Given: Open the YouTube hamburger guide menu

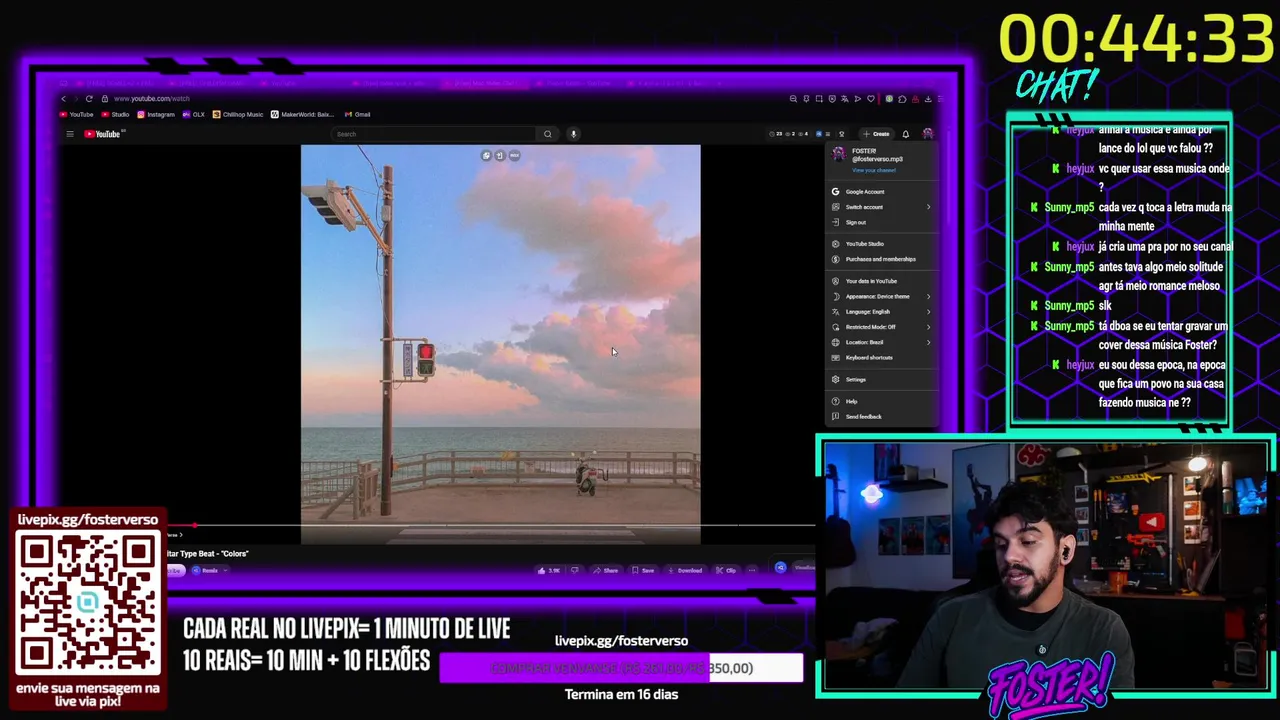Looking at the screenshot, I should pyautogui.click(x=70, y=134).
